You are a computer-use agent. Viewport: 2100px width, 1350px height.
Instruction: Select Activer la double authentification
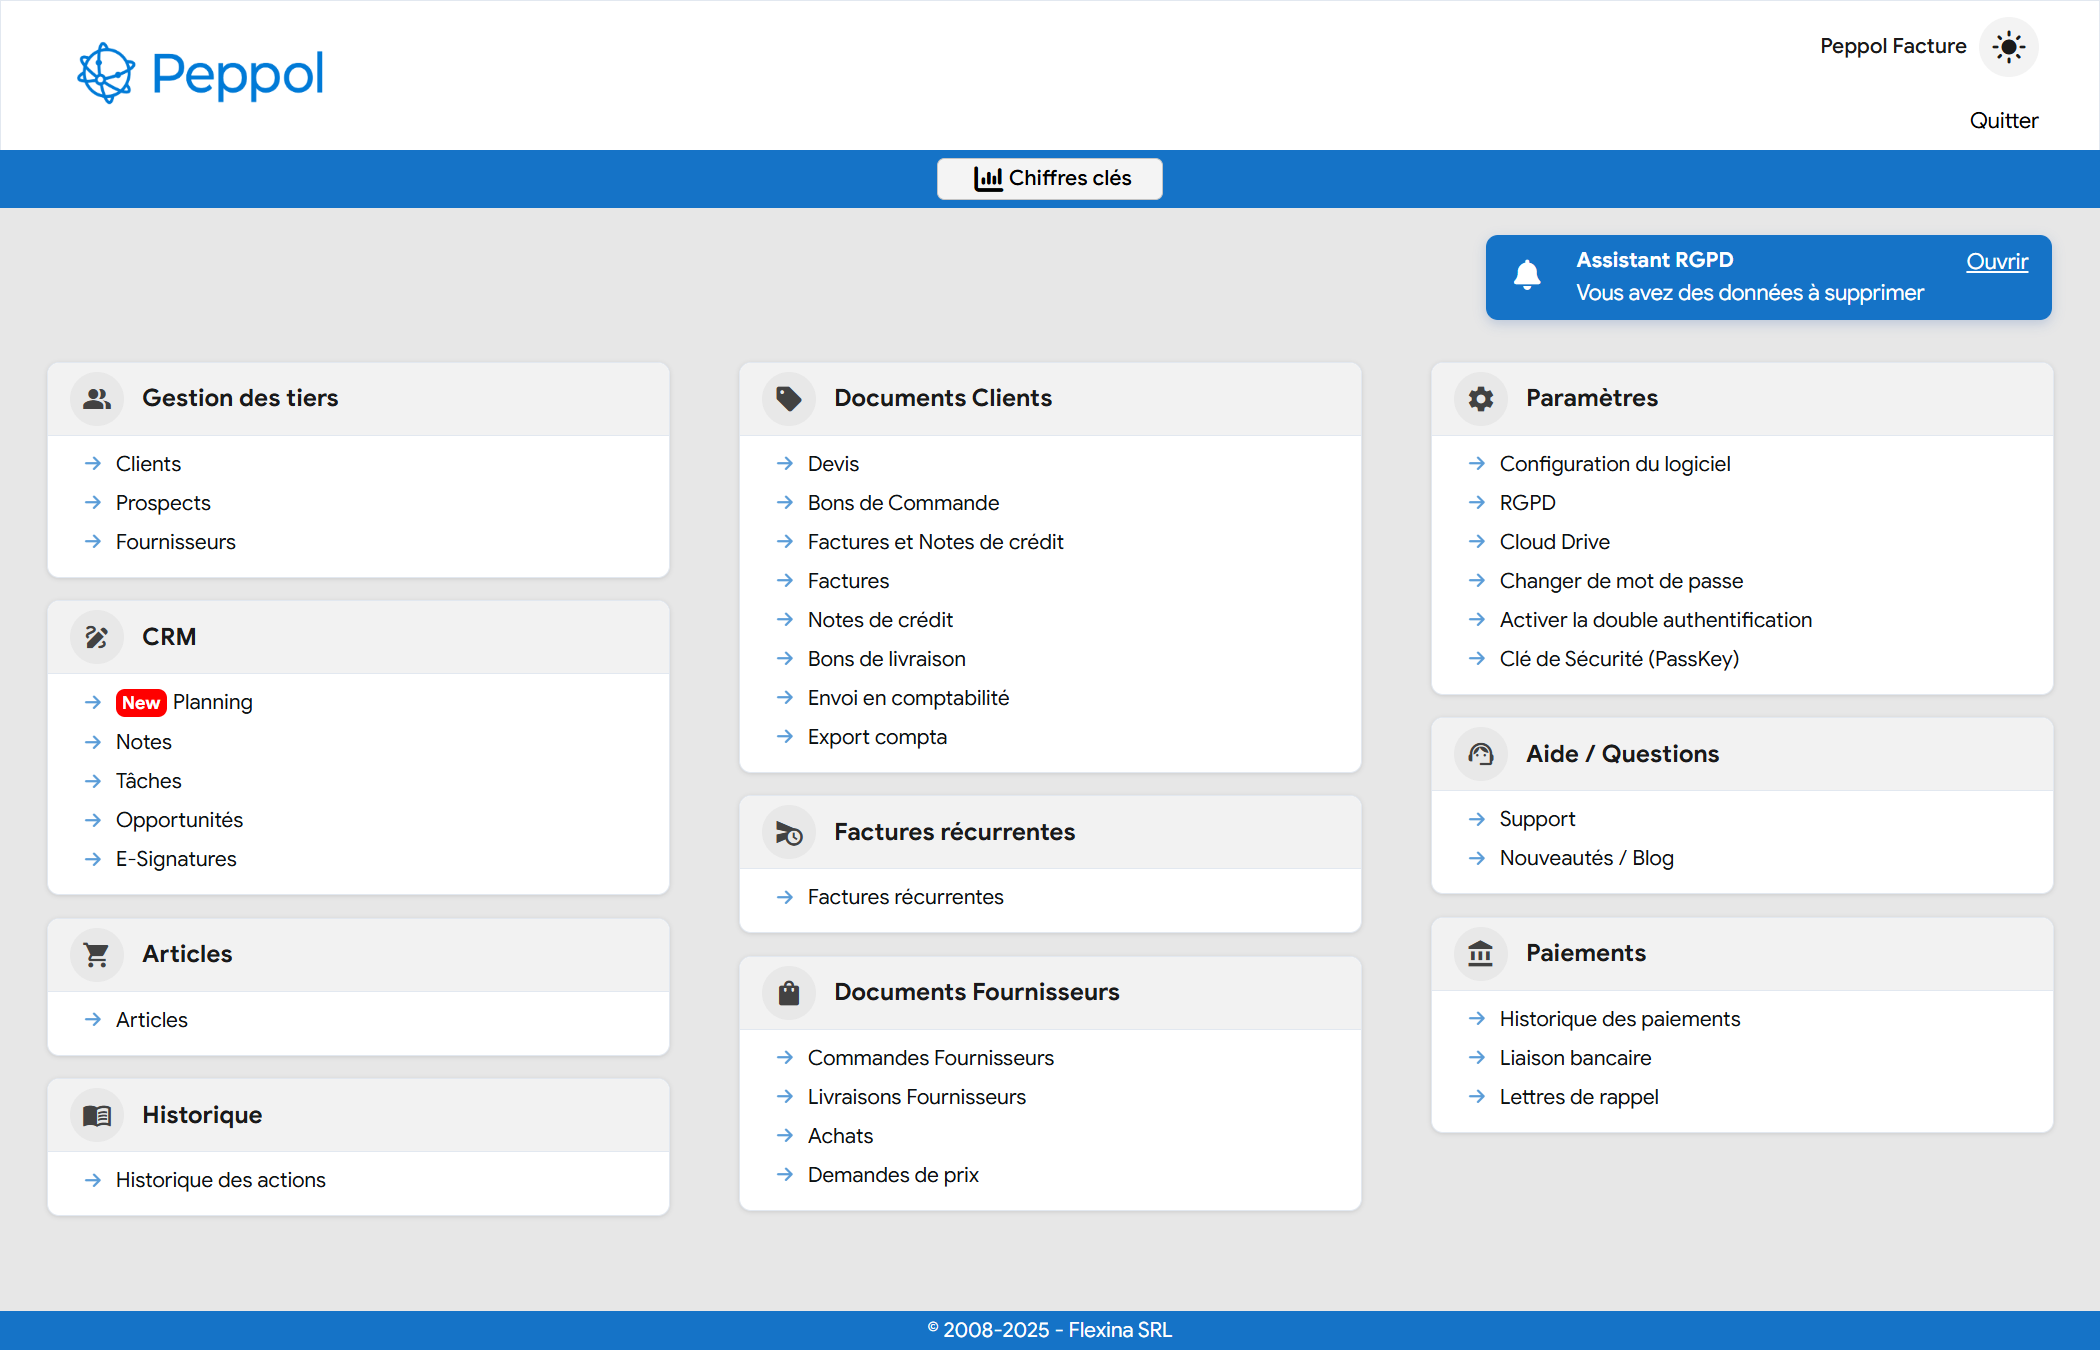click(x=1656, y=620)
